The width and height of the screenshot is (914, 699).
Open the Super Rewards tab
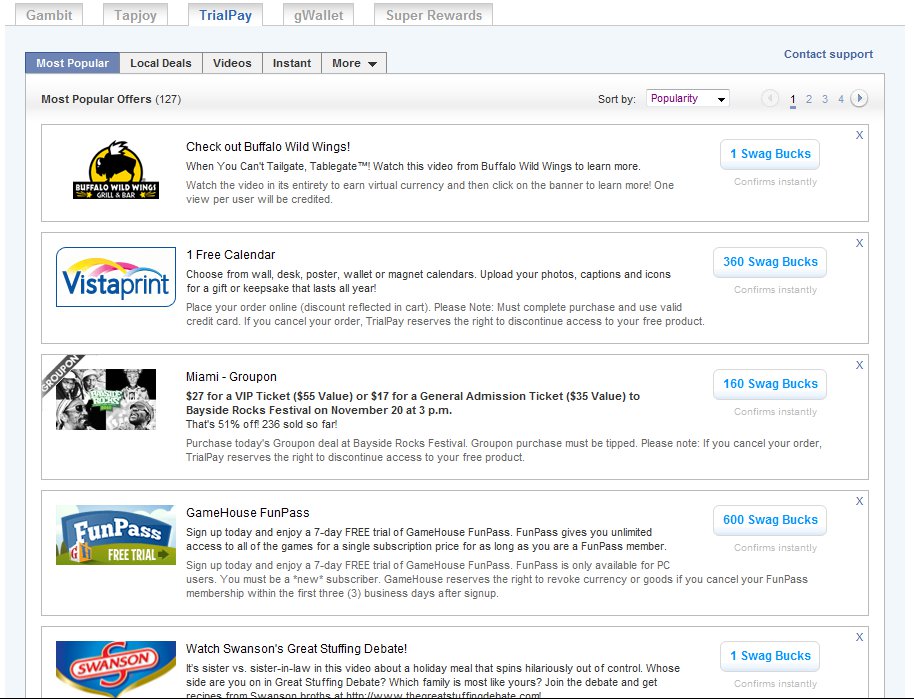tap(434, 15)
